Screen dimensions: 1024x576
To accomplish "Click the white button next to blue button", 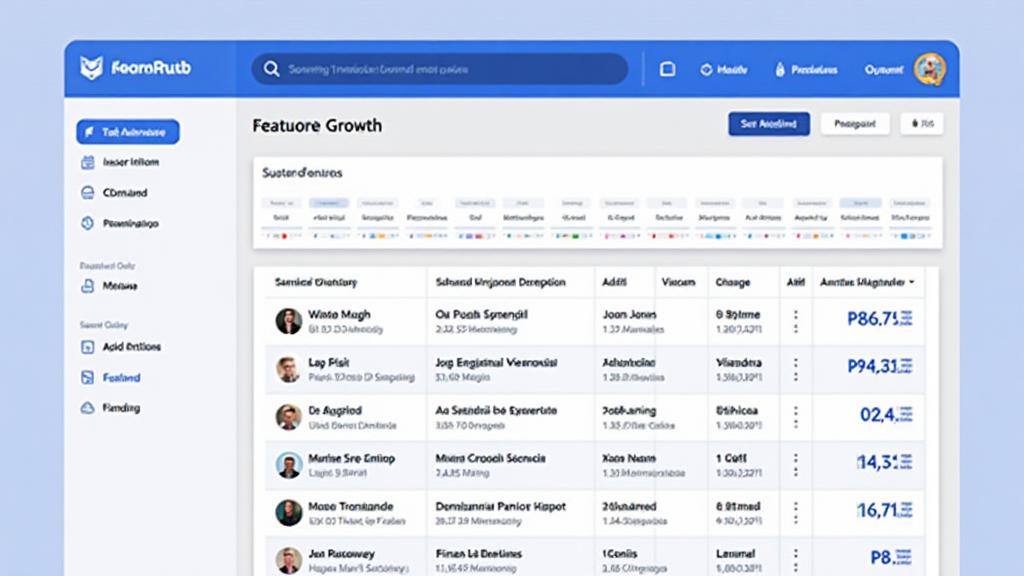I will pyautogui.click(x=855, y=124).
